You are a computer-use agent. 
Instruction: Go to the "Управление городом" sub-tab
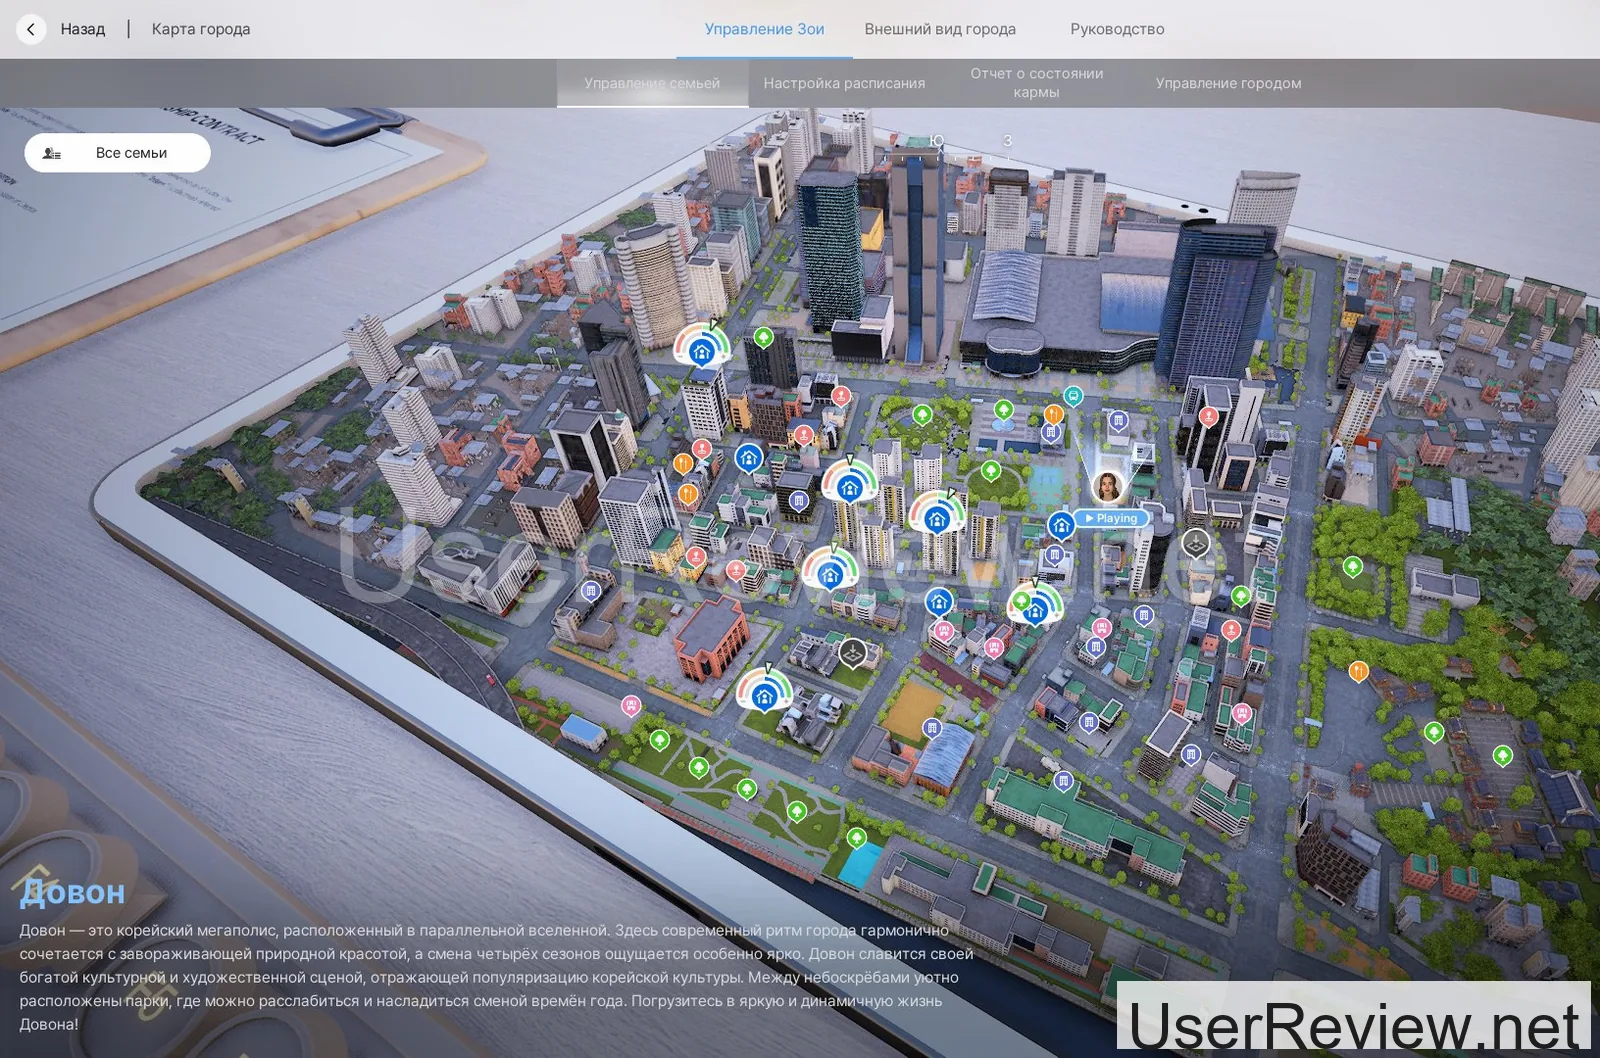coord(1228,83)
